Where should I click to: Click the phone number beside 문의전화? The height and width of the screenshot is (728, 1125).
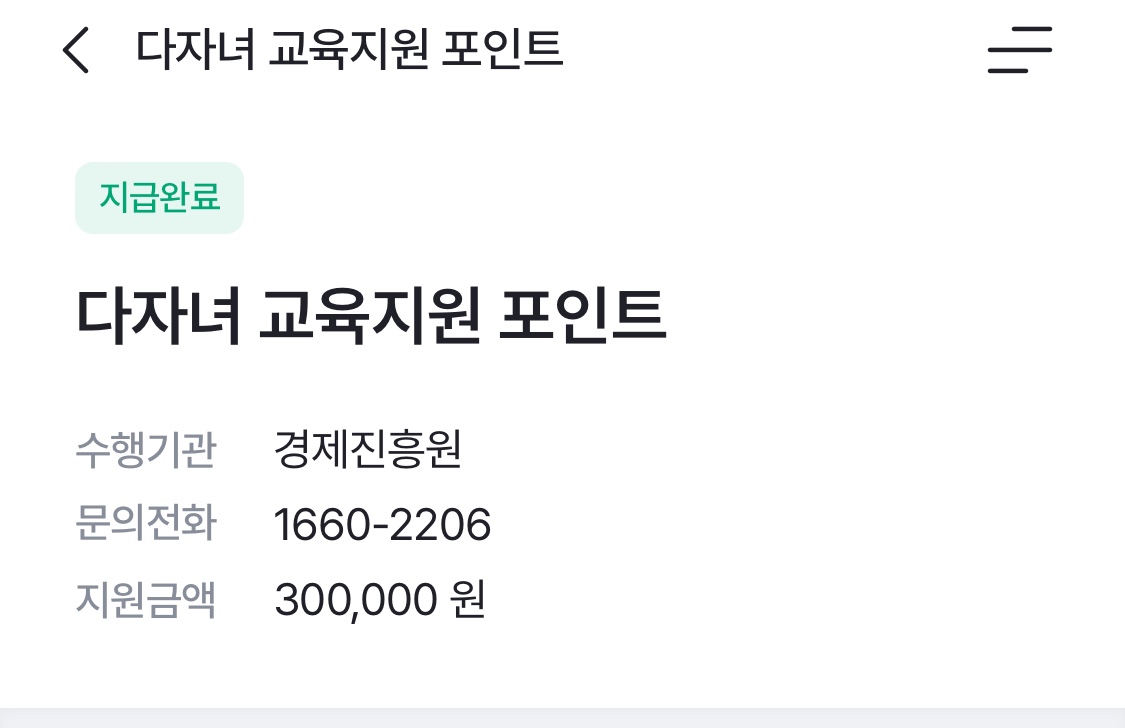[x=382, y=523]
